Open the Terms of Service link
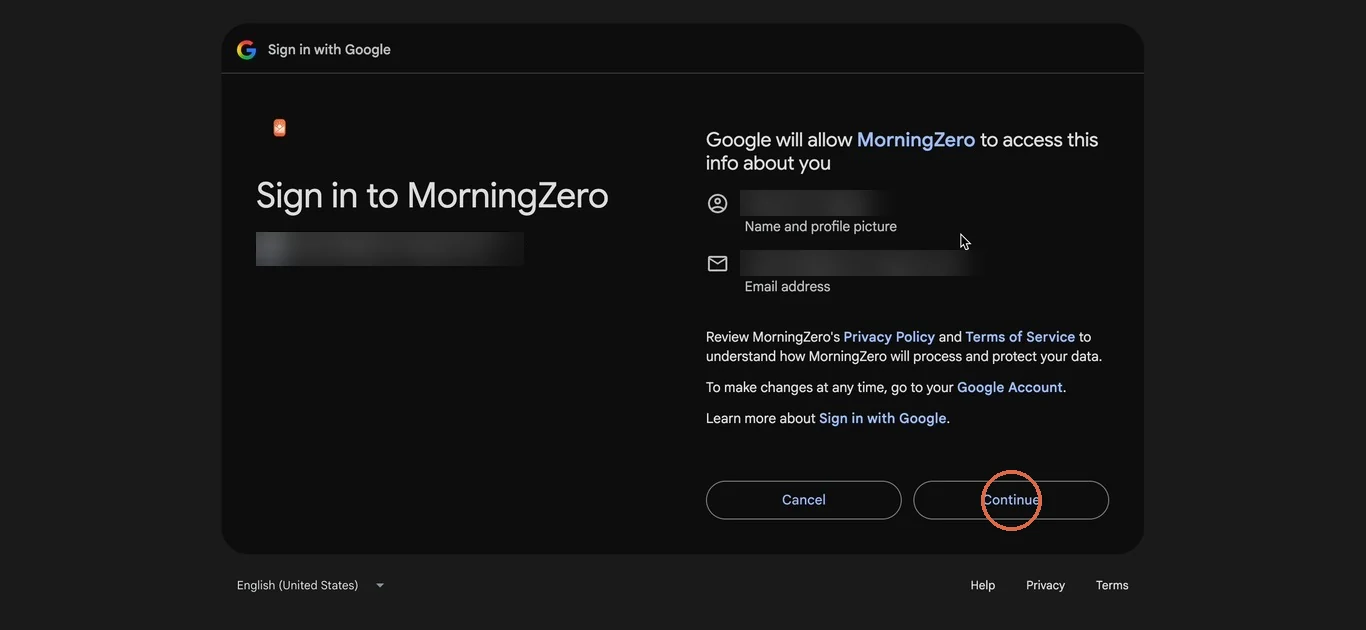This screenshot has height=630, width=1366. click(x=1020, y=337)
